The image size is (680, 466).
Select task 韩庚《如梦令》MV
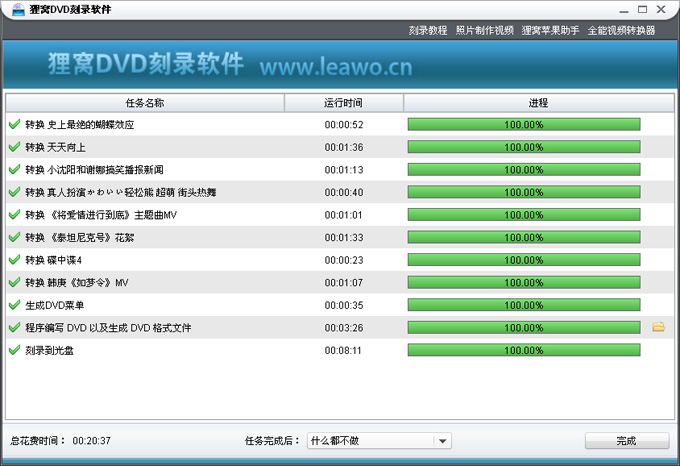77,283
